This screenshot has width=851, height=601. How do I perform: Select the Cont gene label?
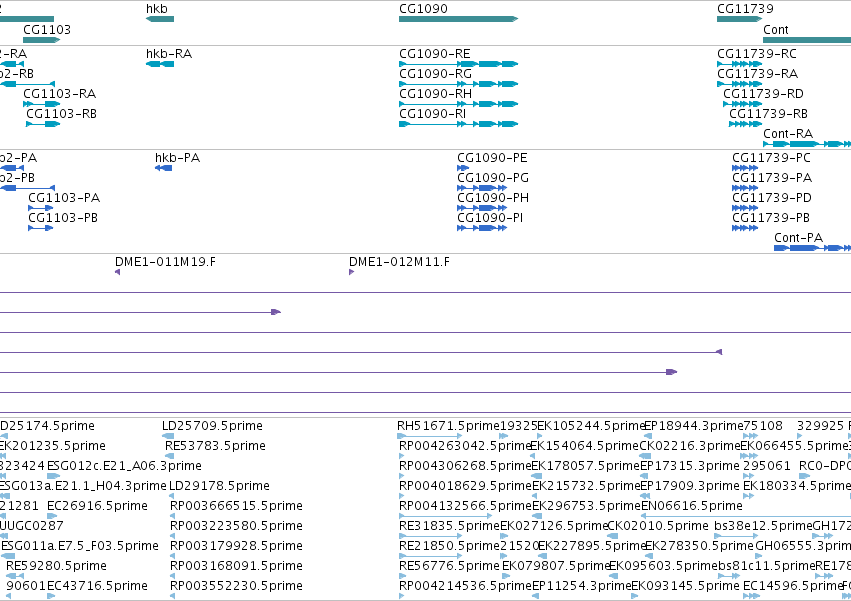point(776,29)
